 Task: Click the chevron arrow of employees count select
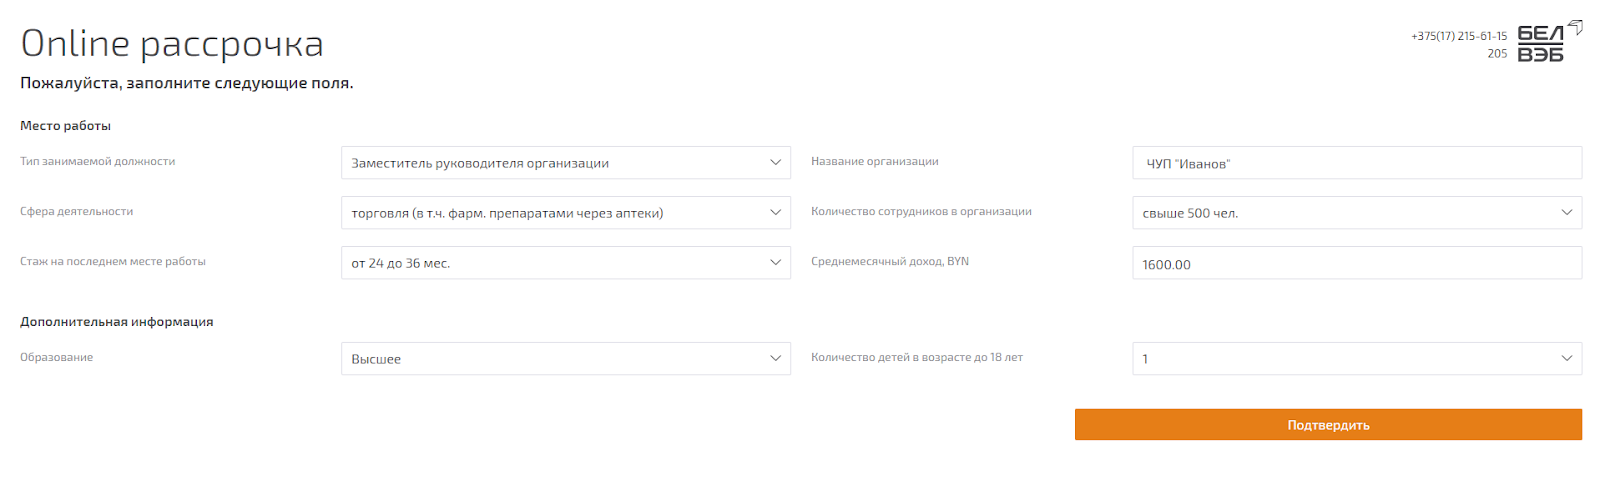tap(1567, 212)
